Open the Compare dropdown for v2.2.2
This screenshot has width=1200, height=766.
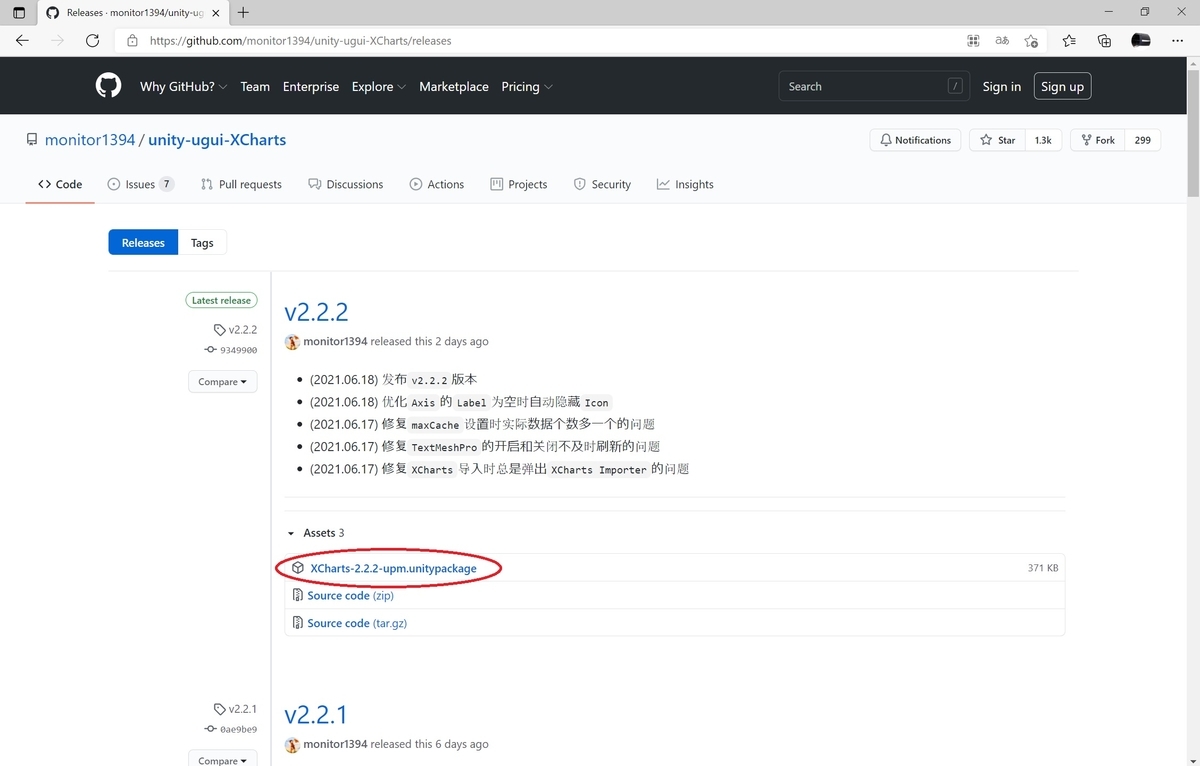point(222,381)
